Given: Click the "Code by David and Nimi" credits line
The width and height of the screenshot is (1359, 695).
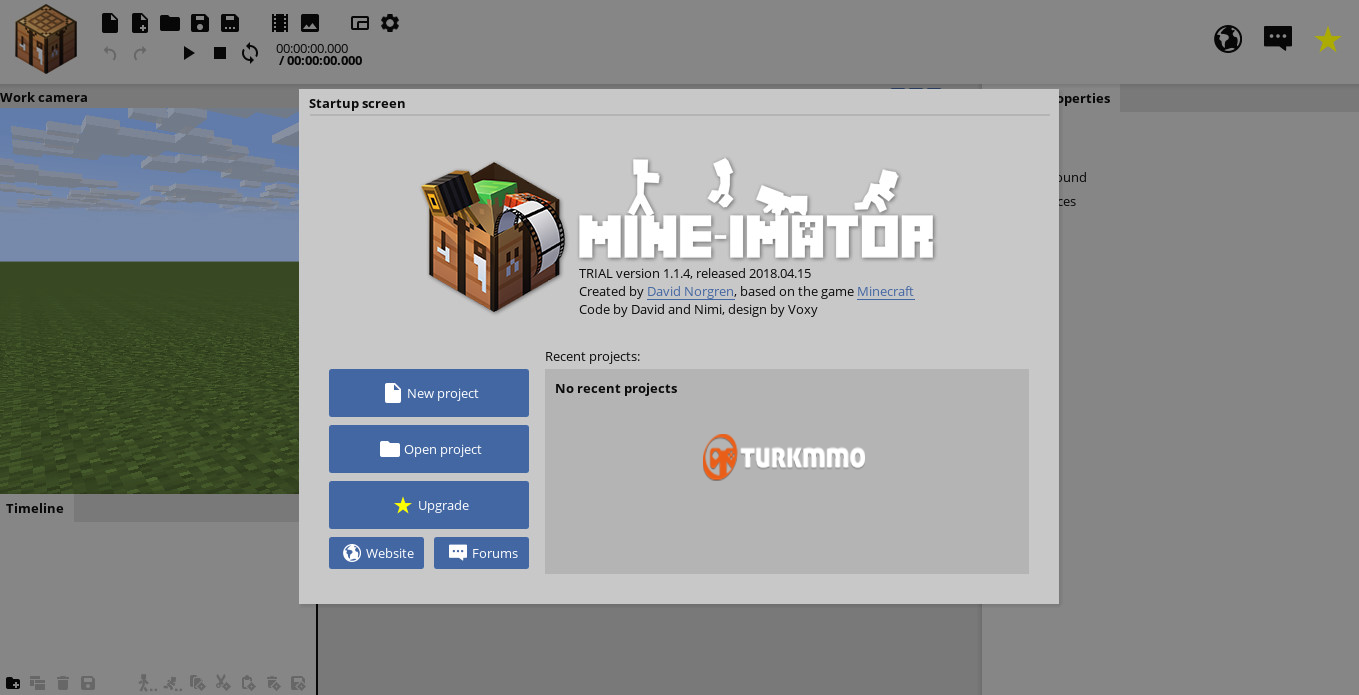Looking at the screenshot, I should pos(698,309).
